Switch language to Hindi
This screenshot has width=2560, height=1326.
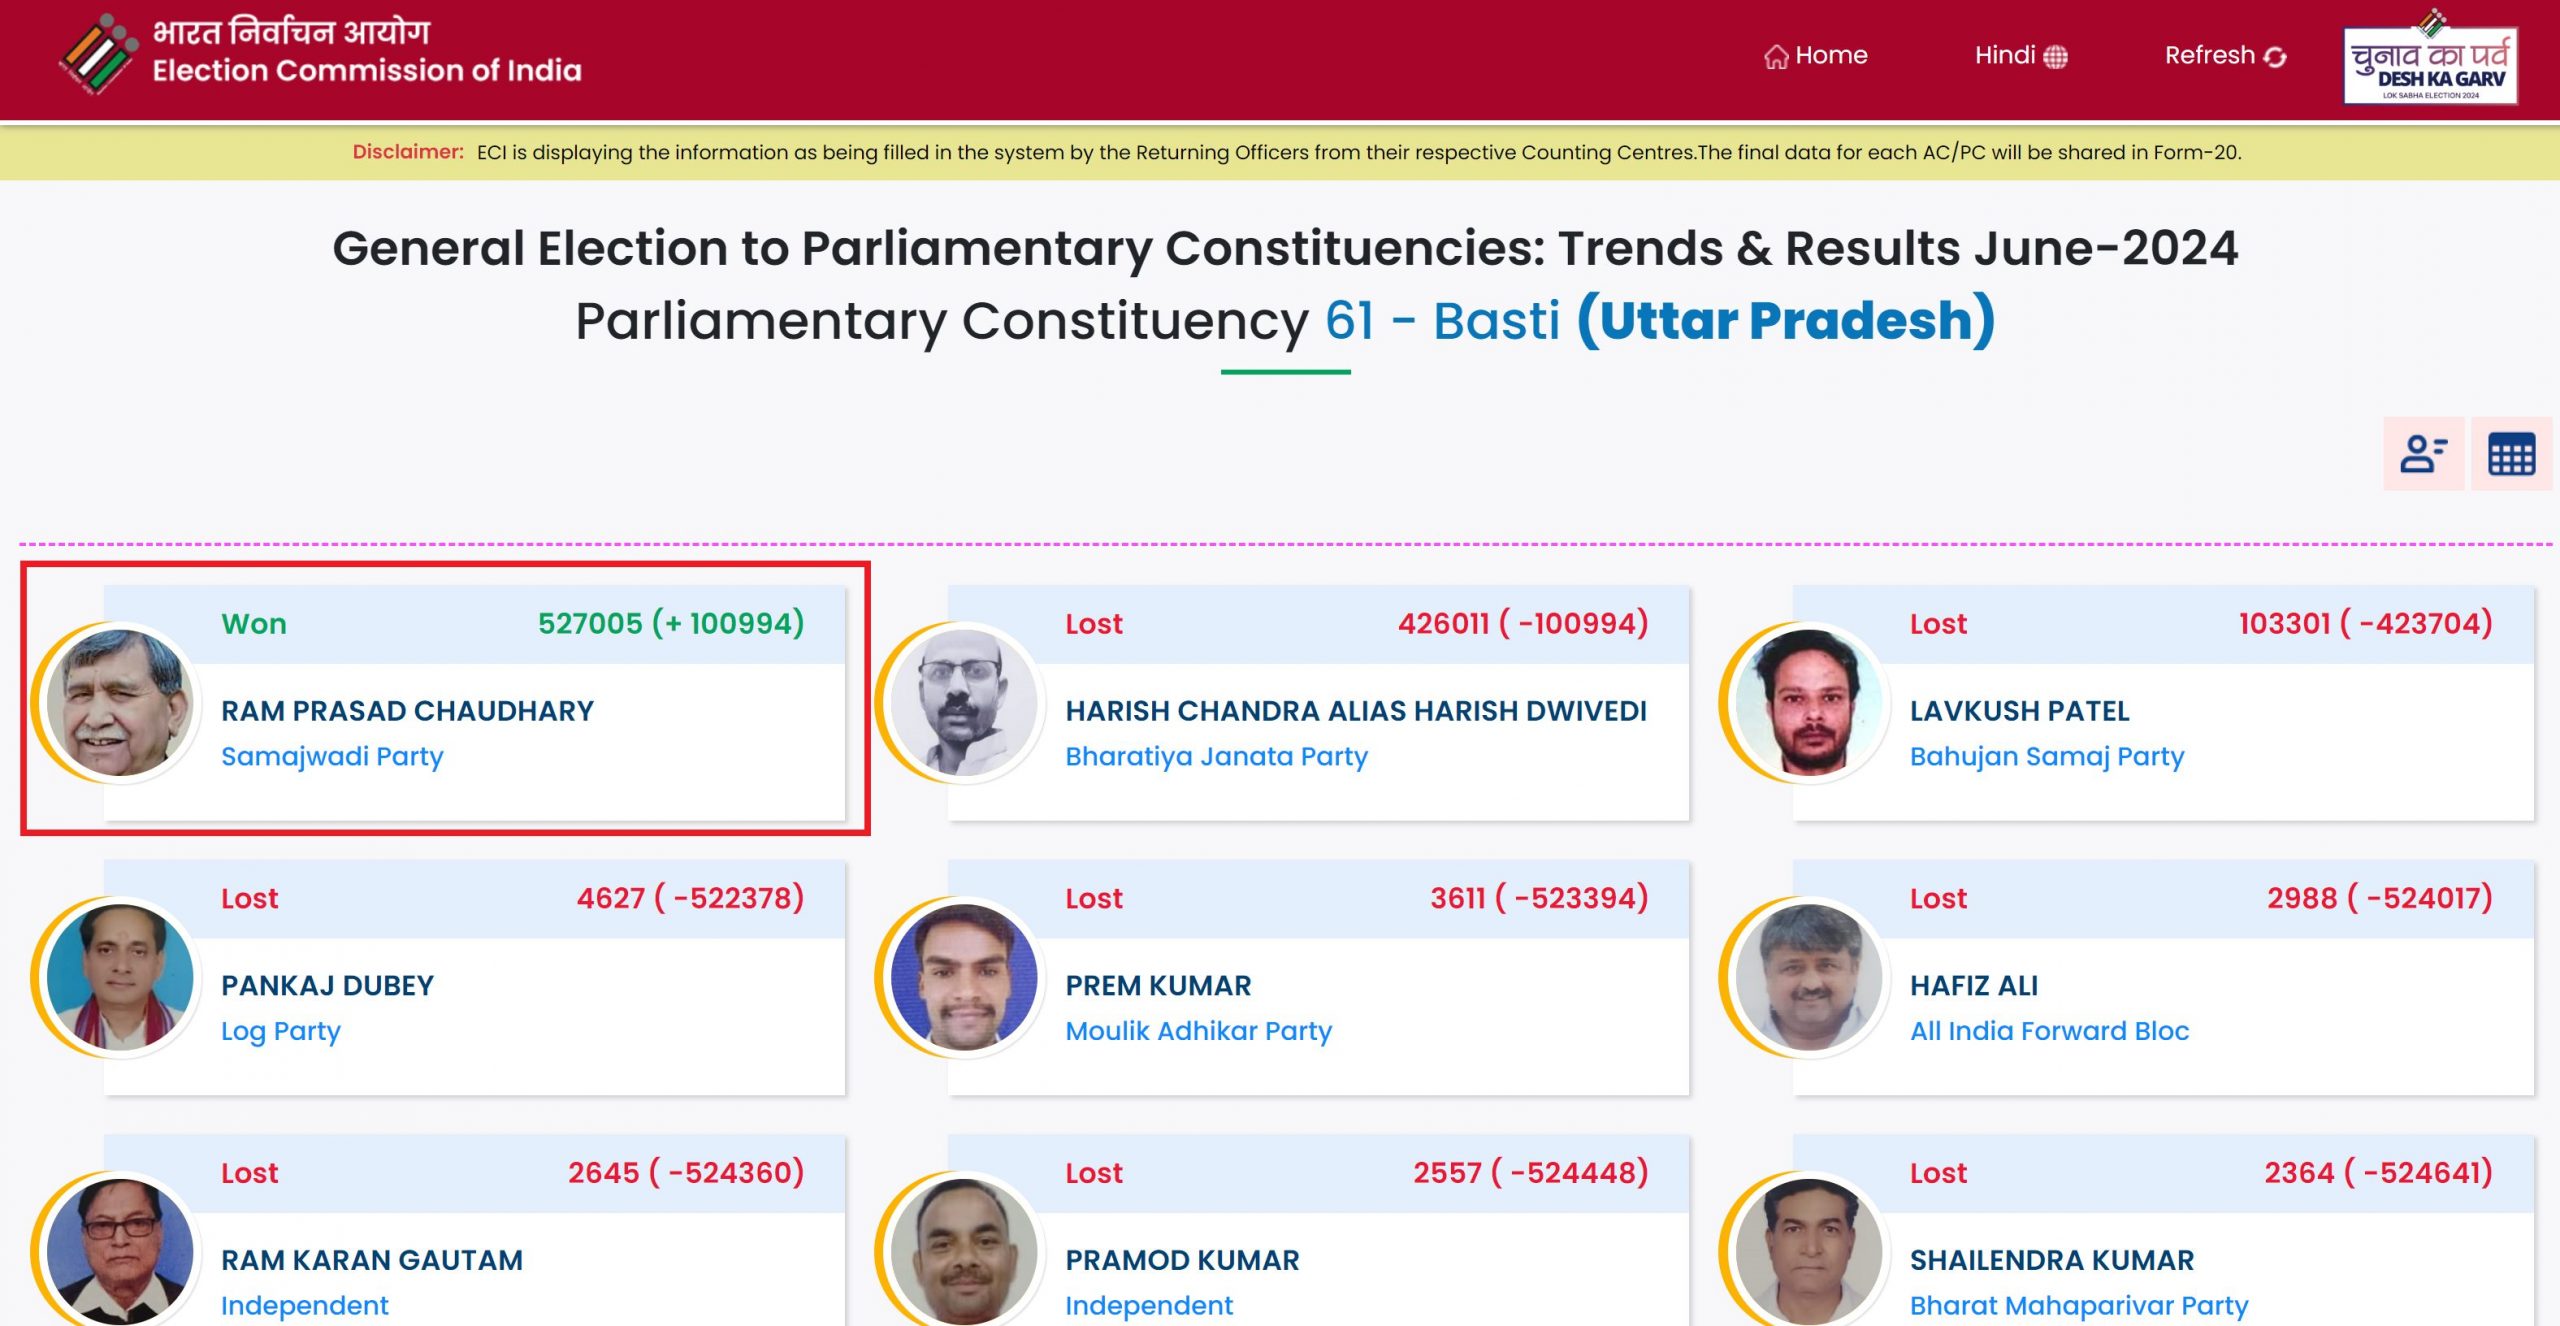pos(2020,55)
